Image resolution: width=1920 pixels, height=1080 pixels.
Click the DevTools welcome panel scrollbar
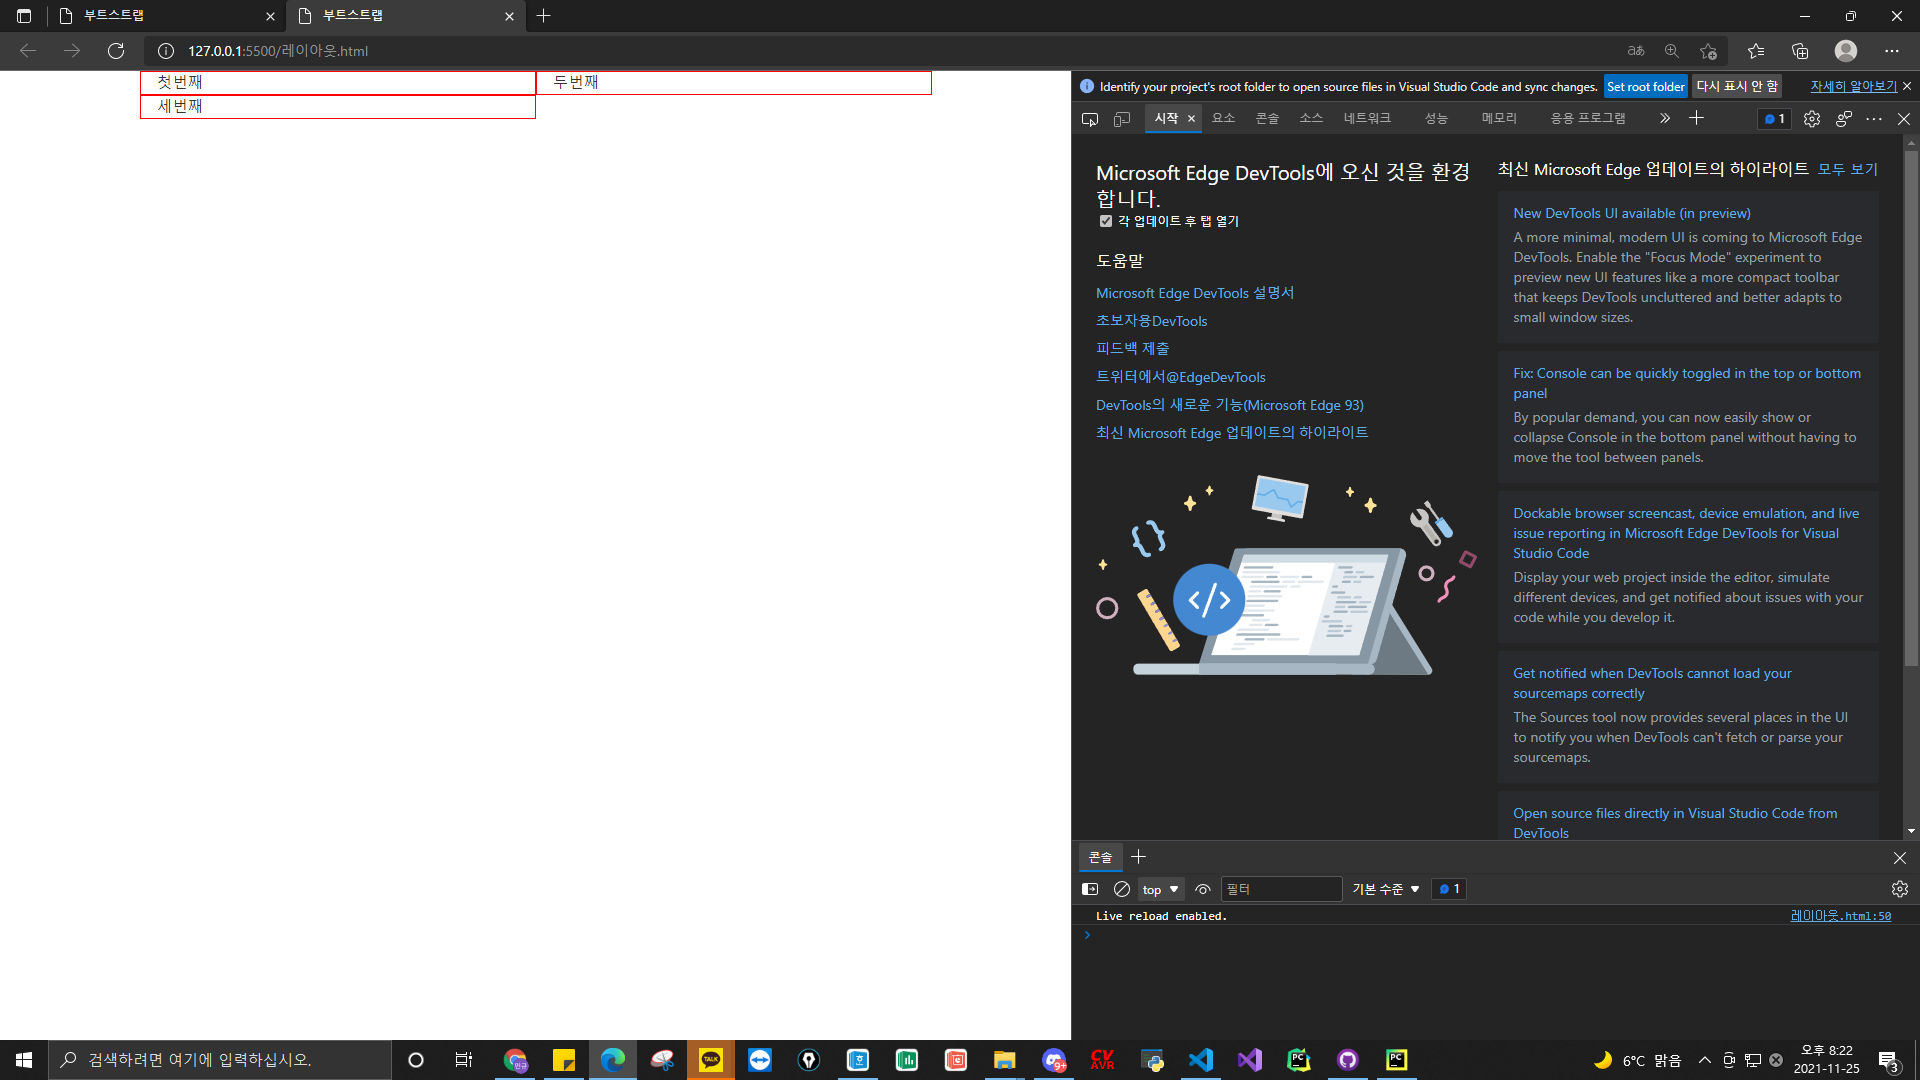(x=1911, y=400)
